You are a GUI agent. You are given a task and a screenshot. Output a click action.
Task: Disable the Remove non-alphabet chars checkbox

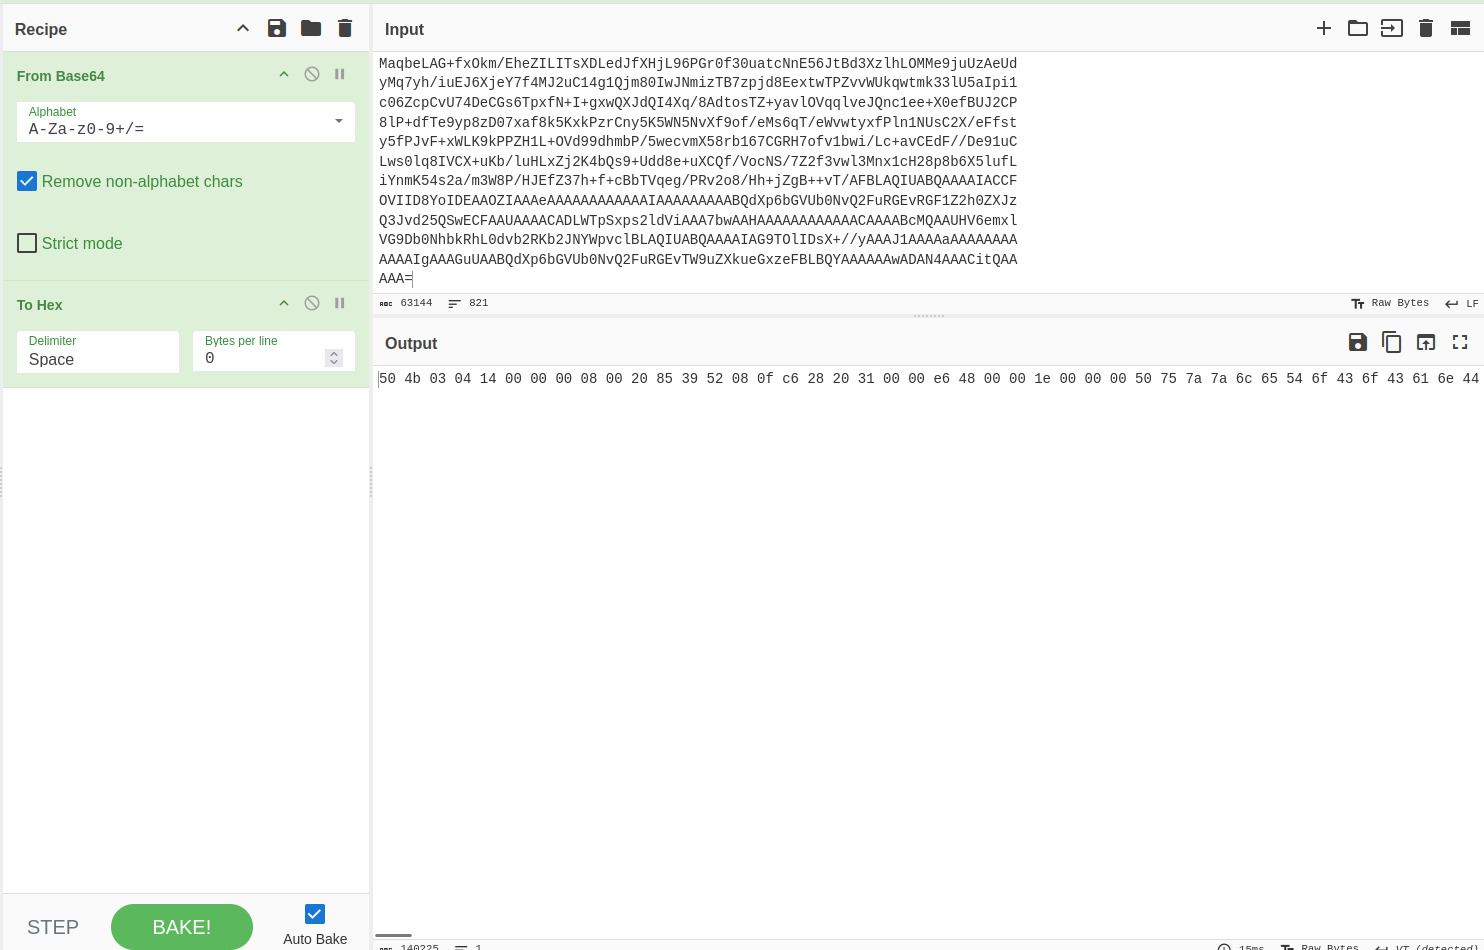coord(26,181)
